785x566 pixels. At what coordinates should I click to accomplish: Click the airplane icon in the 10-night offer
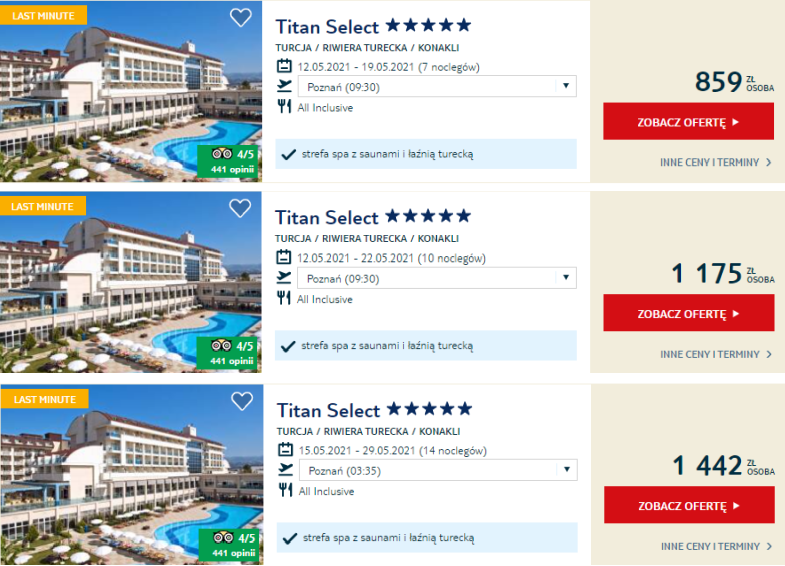pos(284,277)
